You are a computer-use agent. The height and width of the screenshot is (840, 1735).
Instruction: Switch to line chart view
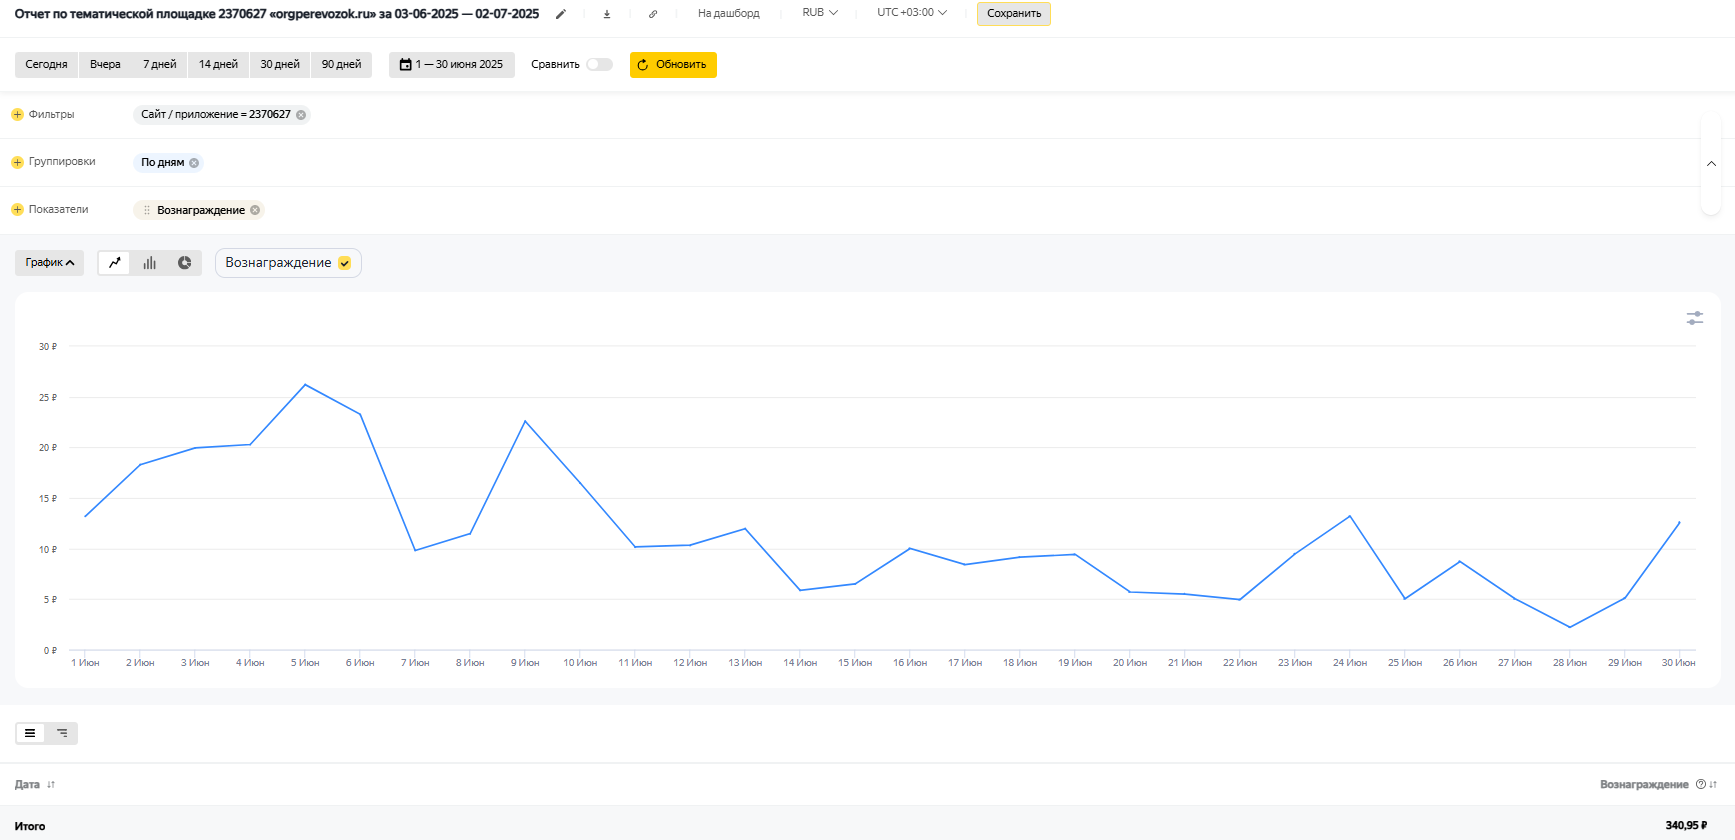115,263
